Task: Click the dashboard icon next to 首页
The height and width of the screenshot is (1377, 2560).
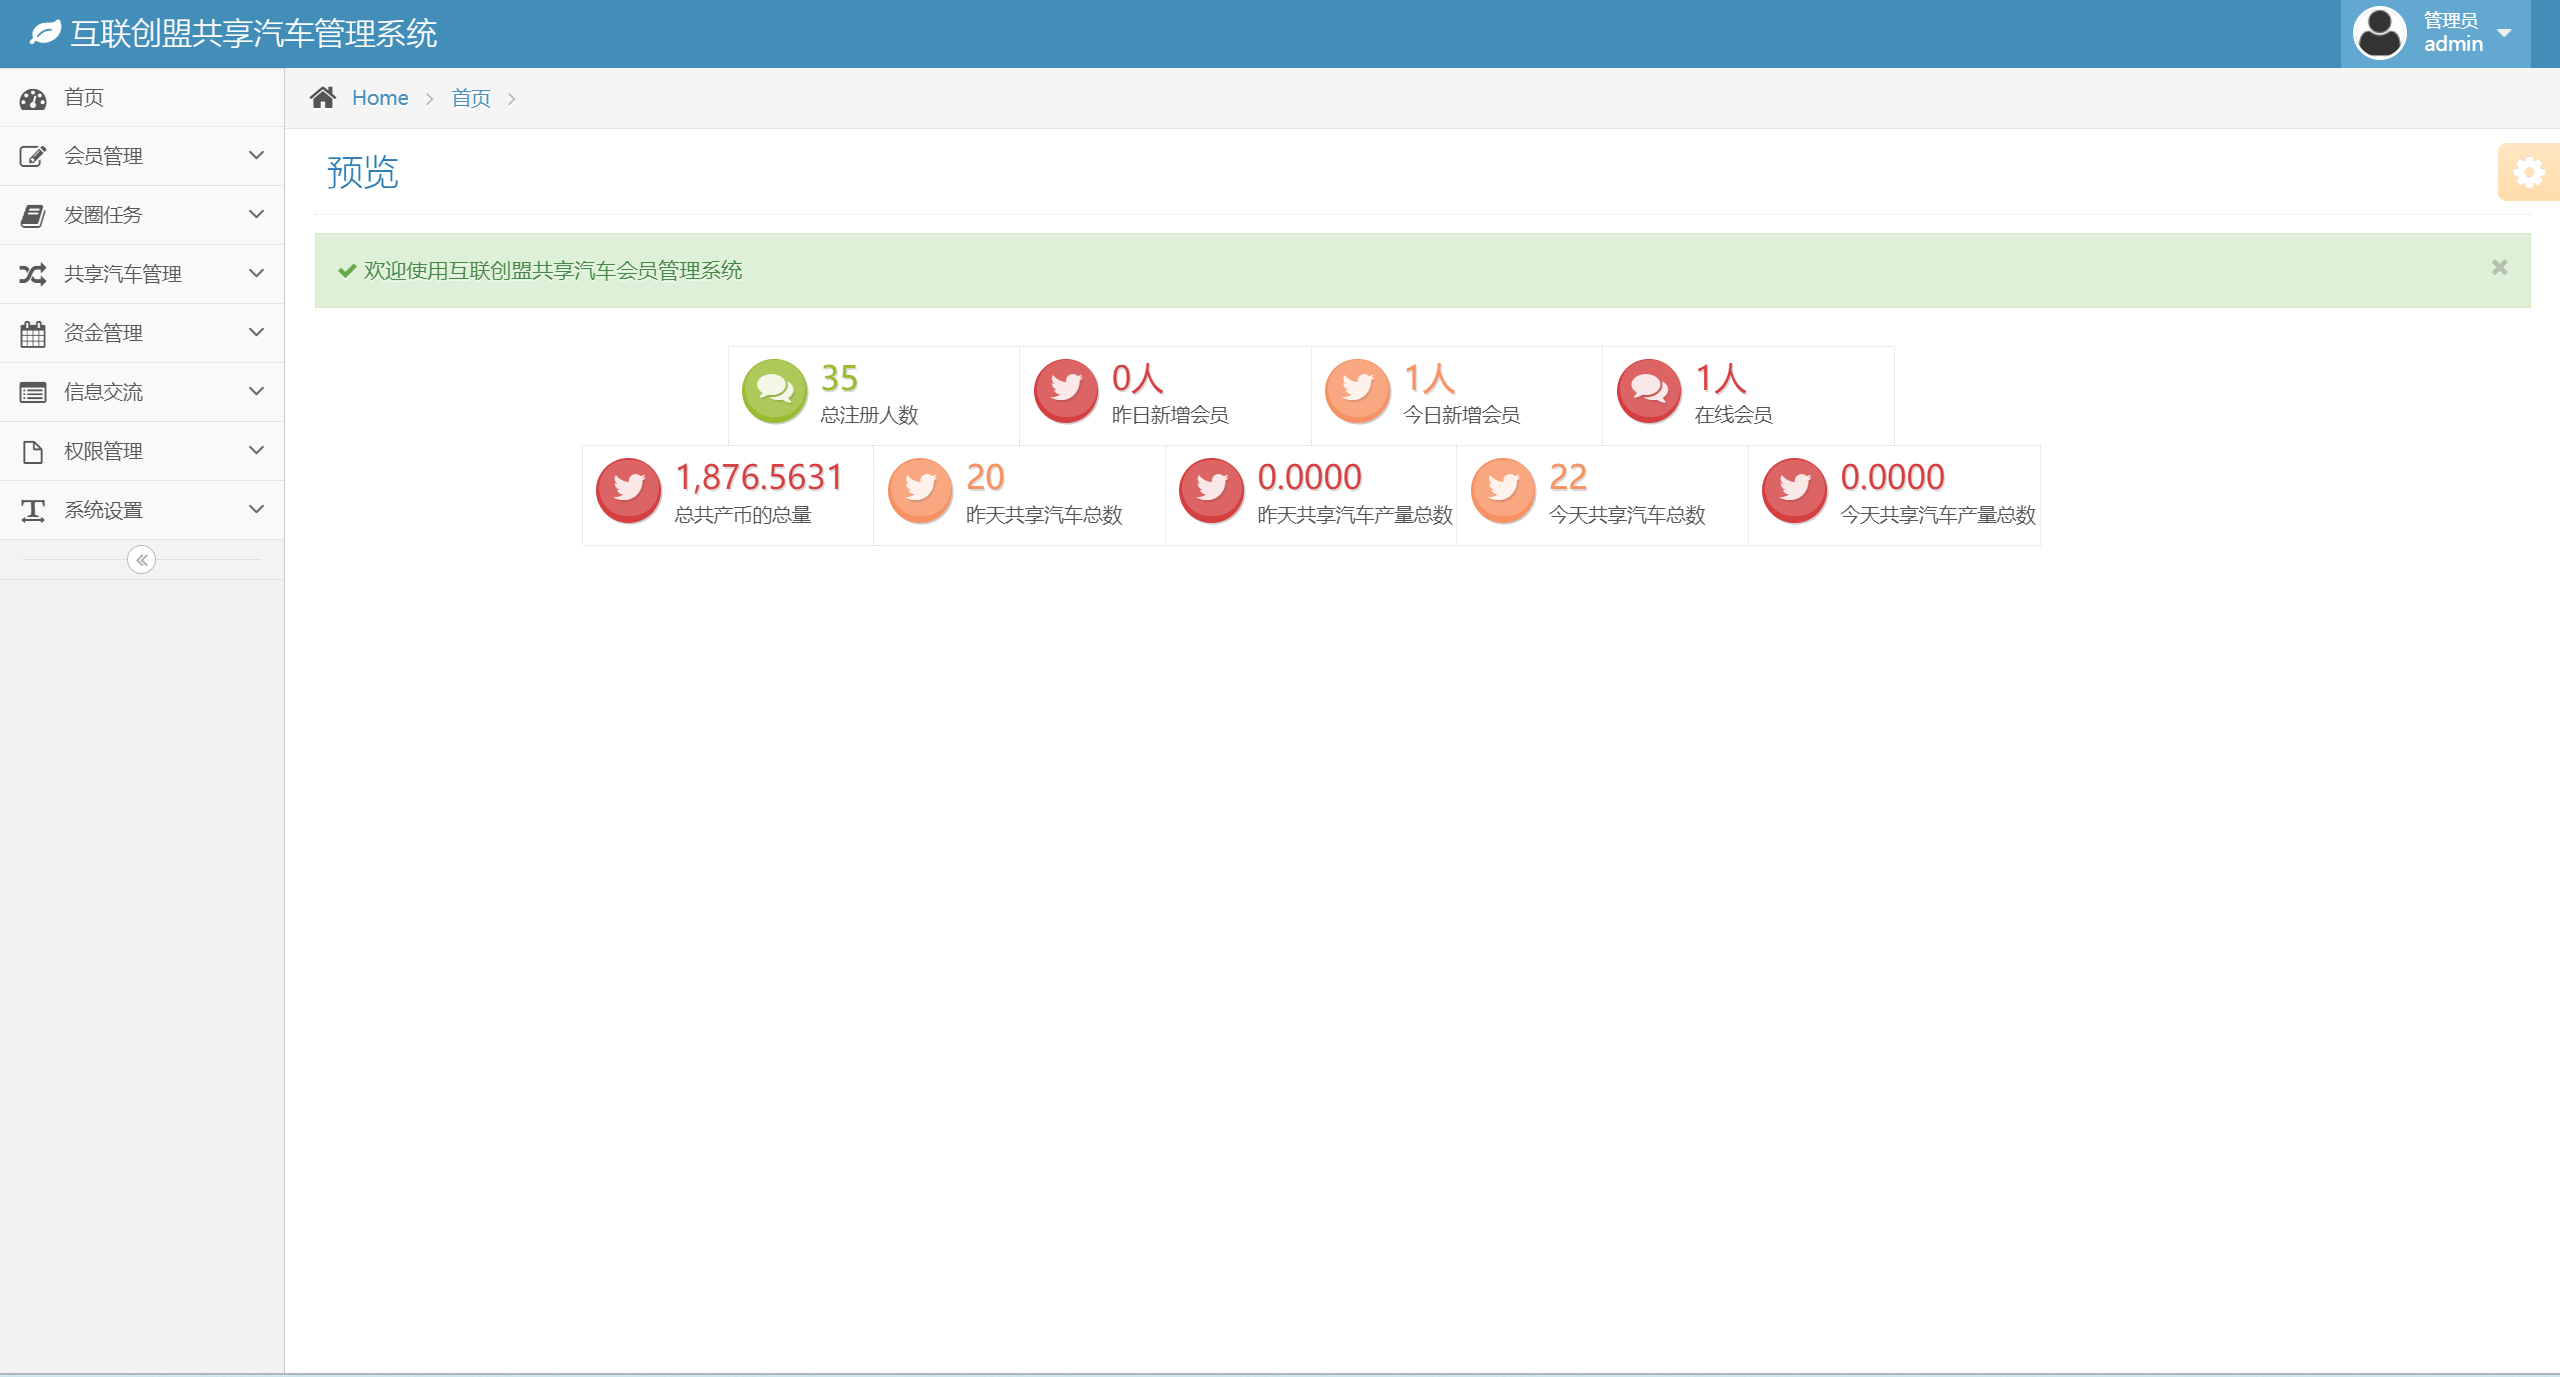Action: [33, 98]
